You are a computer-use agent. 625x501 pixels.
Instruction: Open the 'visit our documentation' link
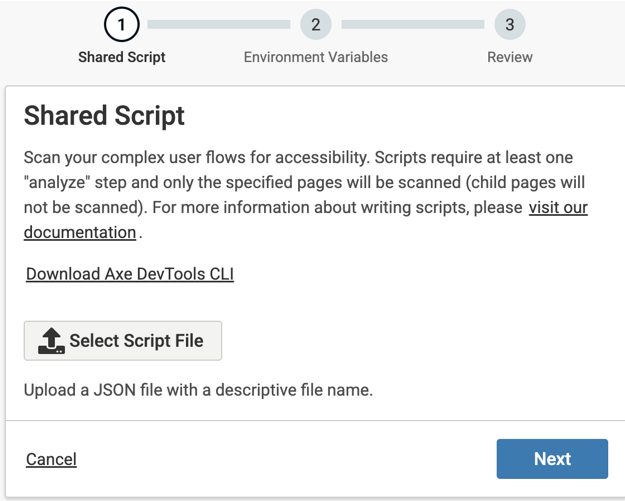tap(557, 208)
